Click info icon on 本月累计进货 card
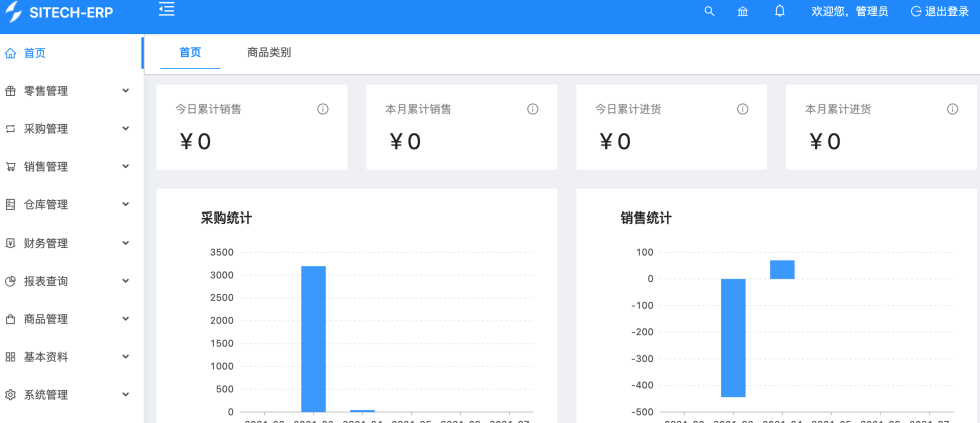 (953, 109)
